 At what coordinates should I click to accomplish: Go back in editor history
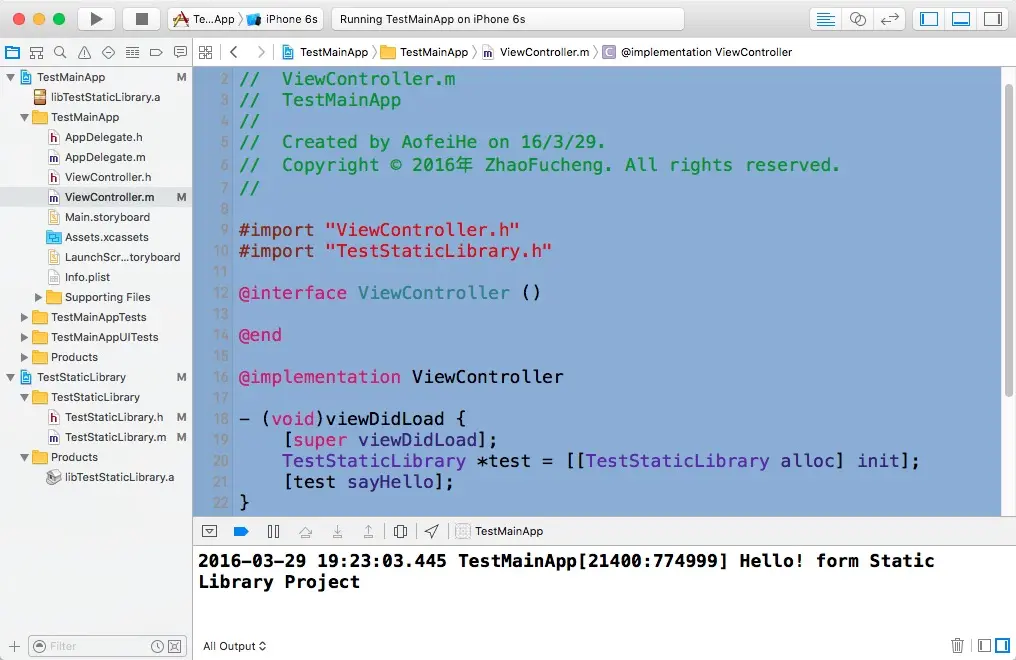(234, 52)
